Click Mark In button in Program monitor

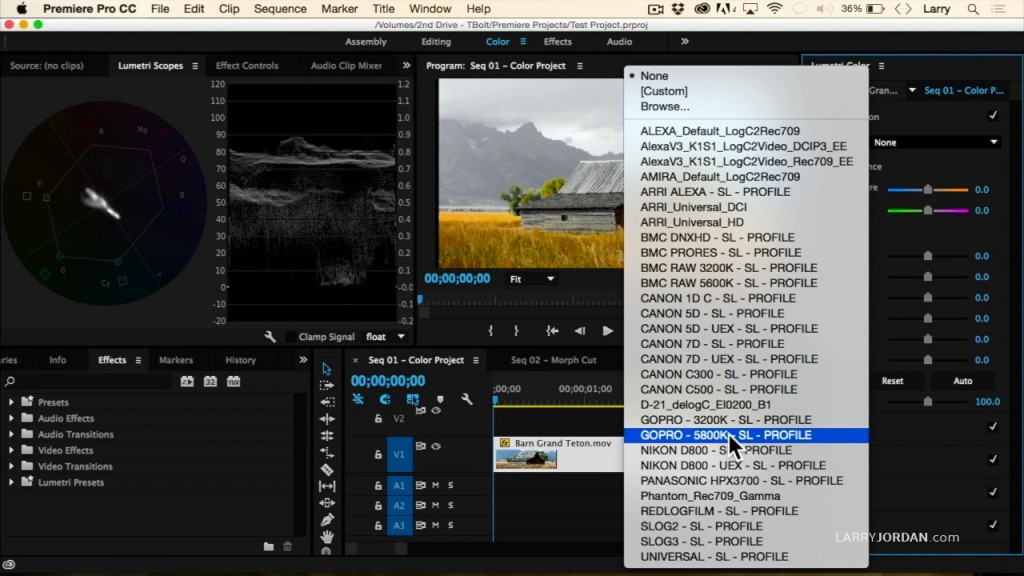(x=490, y=331)
